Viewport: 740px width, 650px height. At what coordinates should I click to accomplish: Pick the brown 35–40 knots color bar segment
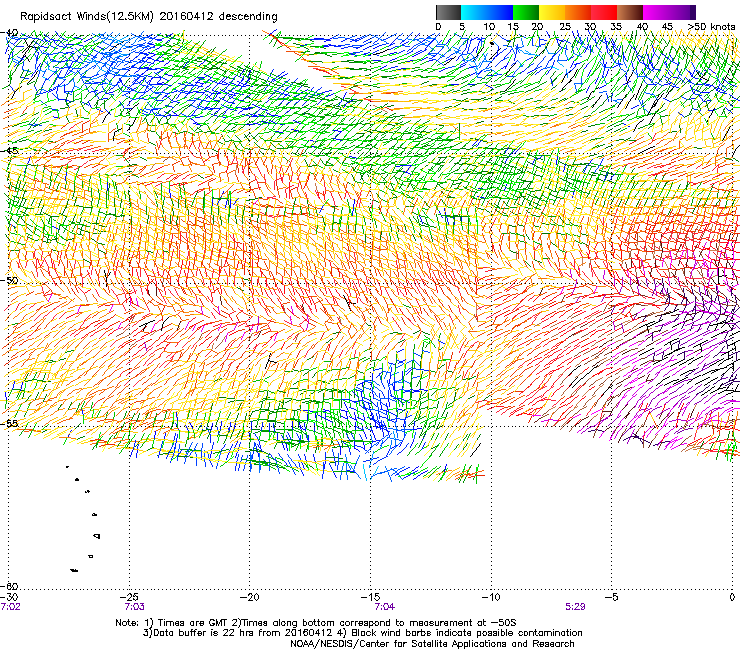coord(630,12)
